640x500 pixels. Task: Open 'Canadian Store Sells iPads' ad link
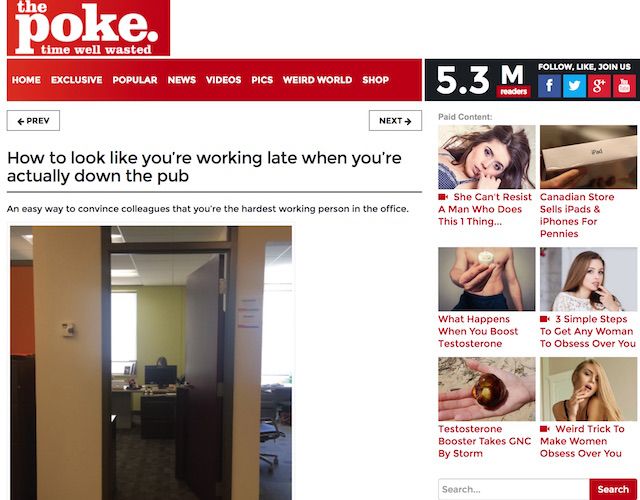click(x=577, y=215)
